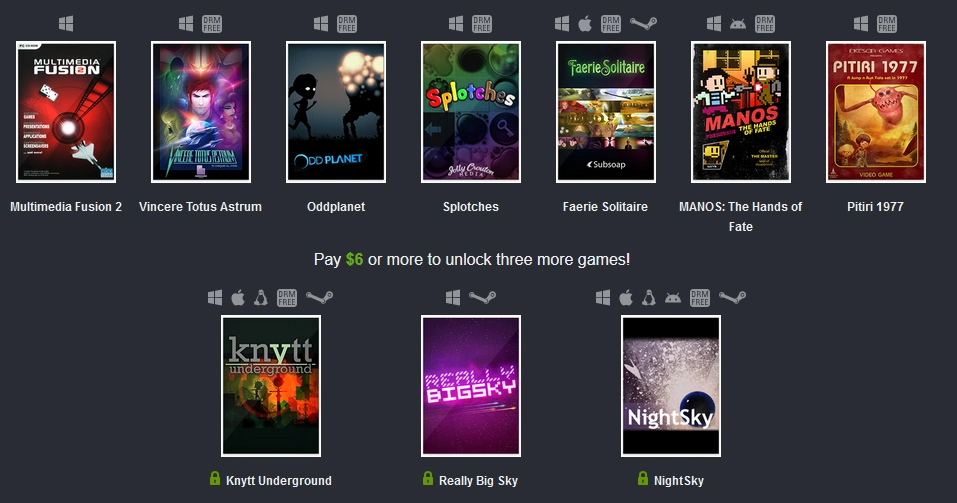
Task: Select the Faerie Solitaire game cover
Action: pyautogui.click(x=605, y=112)
